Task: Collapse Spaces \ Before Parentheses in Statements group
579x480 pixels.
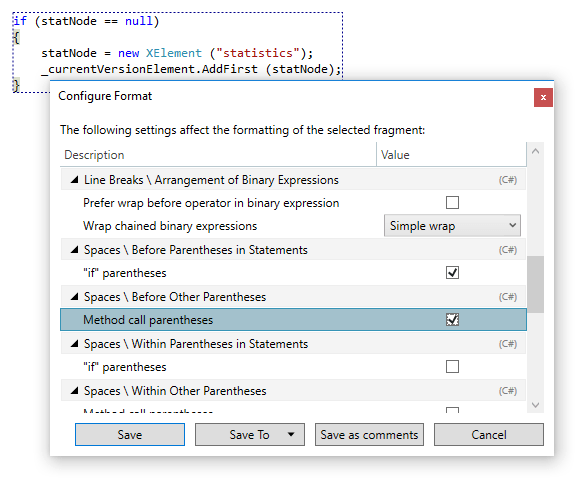Action: (75, 250)
